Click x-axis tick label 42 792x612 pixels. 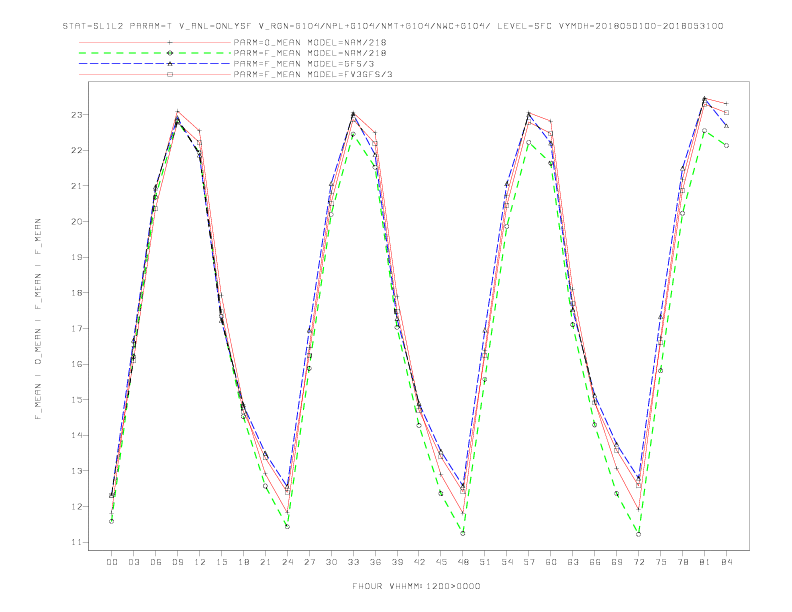[x=419, y=562]
